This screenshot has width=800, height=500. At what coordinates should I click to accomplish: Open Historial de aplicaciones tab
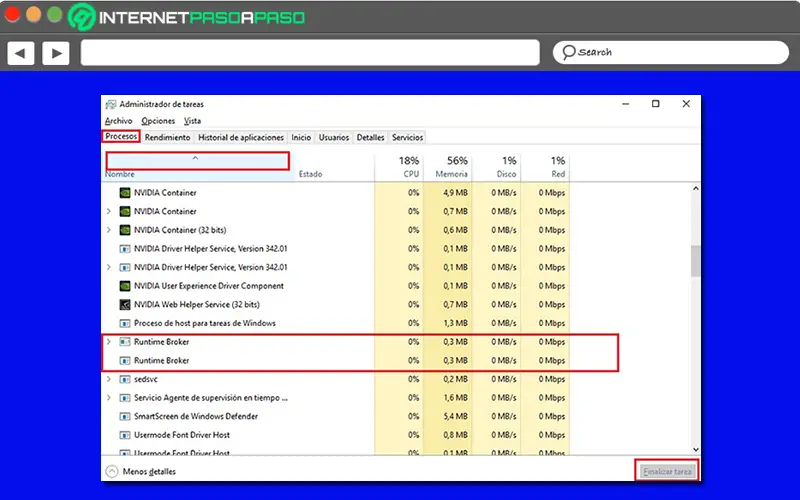click(x=241, y=137)
